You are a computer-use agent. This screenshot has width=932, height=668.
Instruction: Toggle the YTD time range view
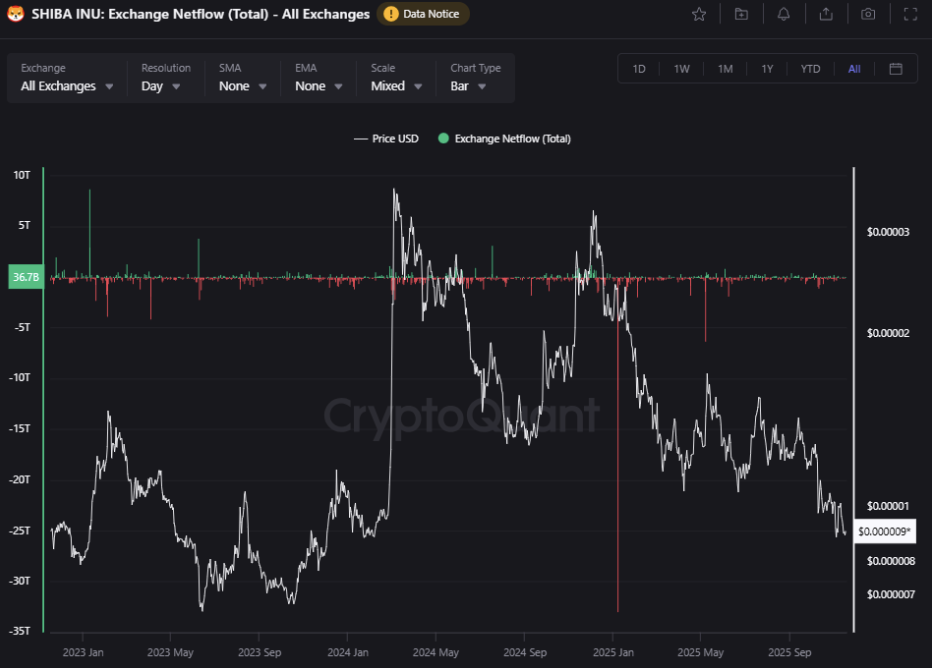coord(810,69)
